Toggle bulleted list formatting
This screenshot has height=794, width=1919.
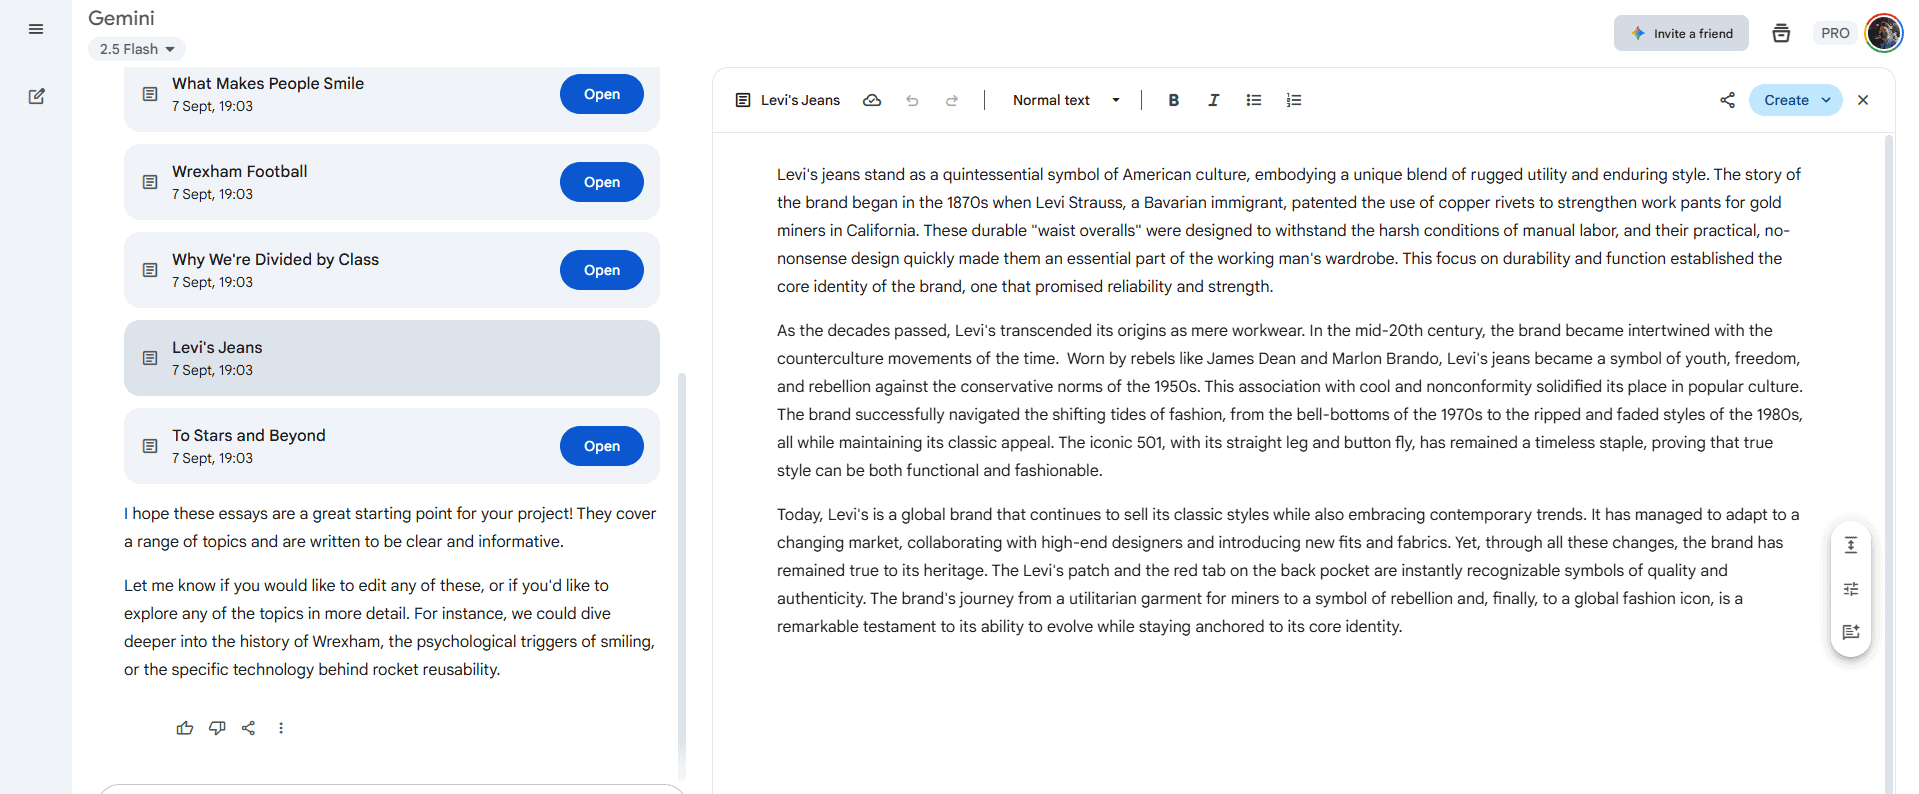tap(1254, 100)
